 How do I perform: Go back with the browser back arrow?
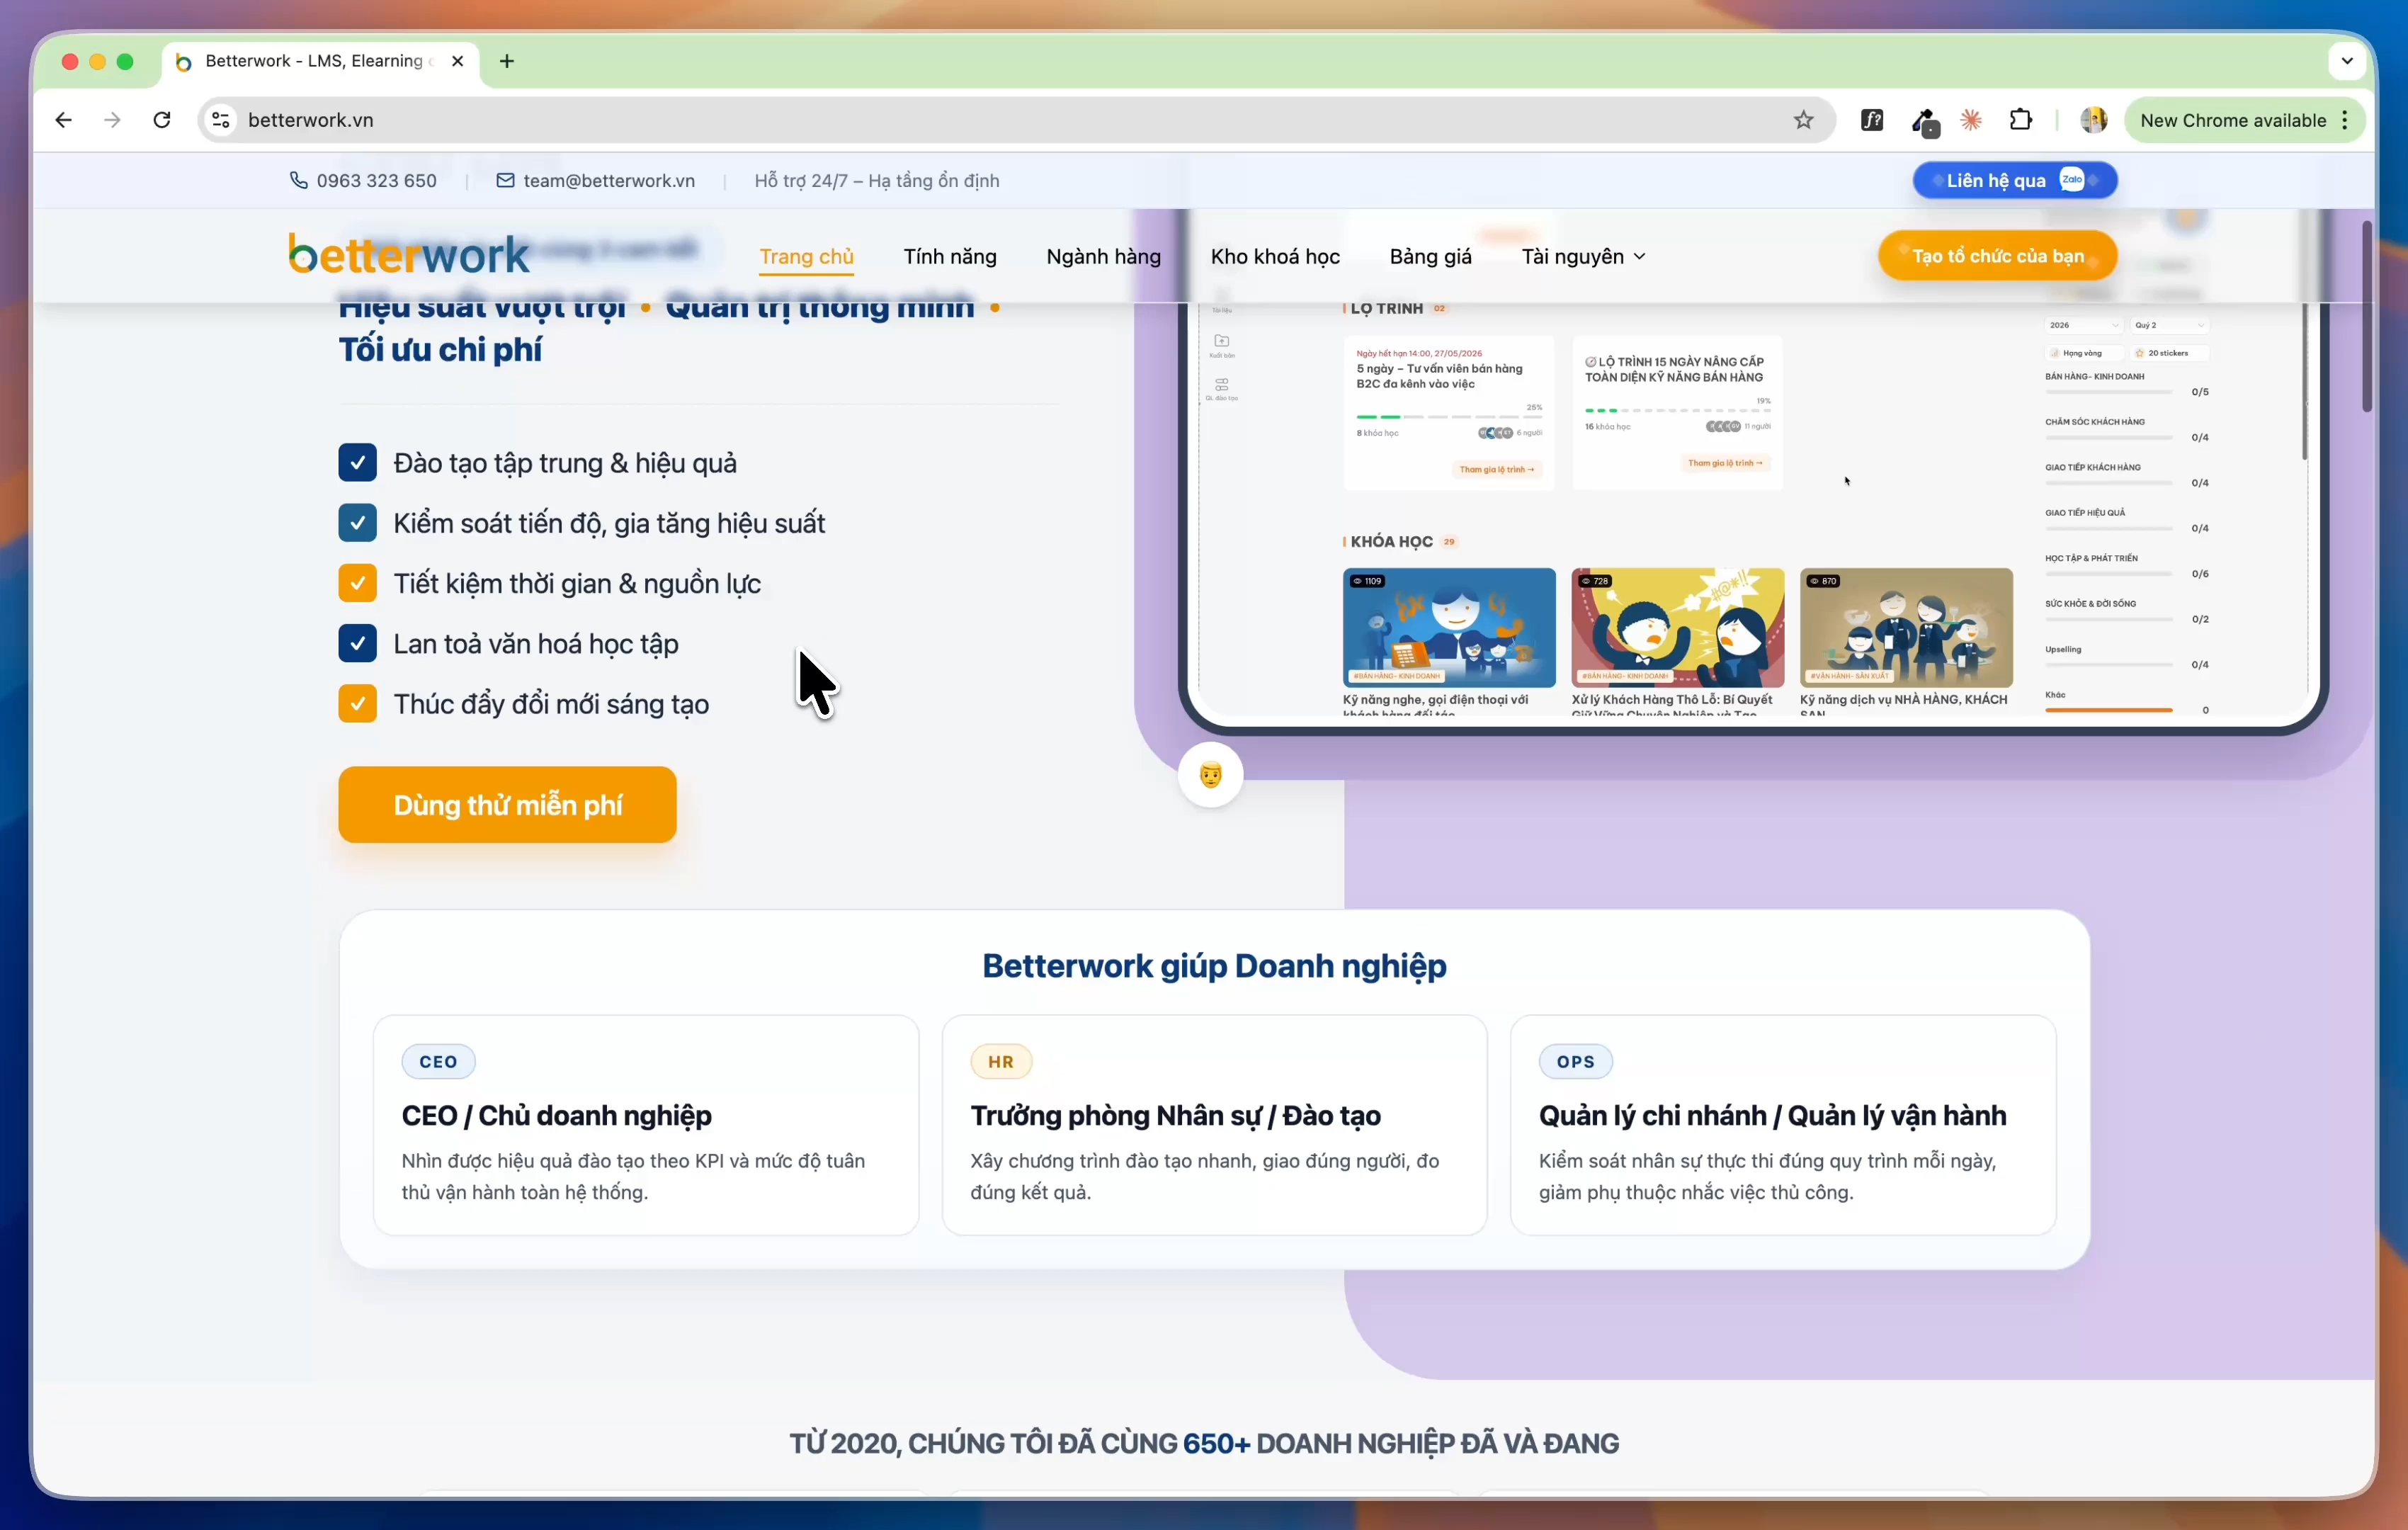(64, 120)
